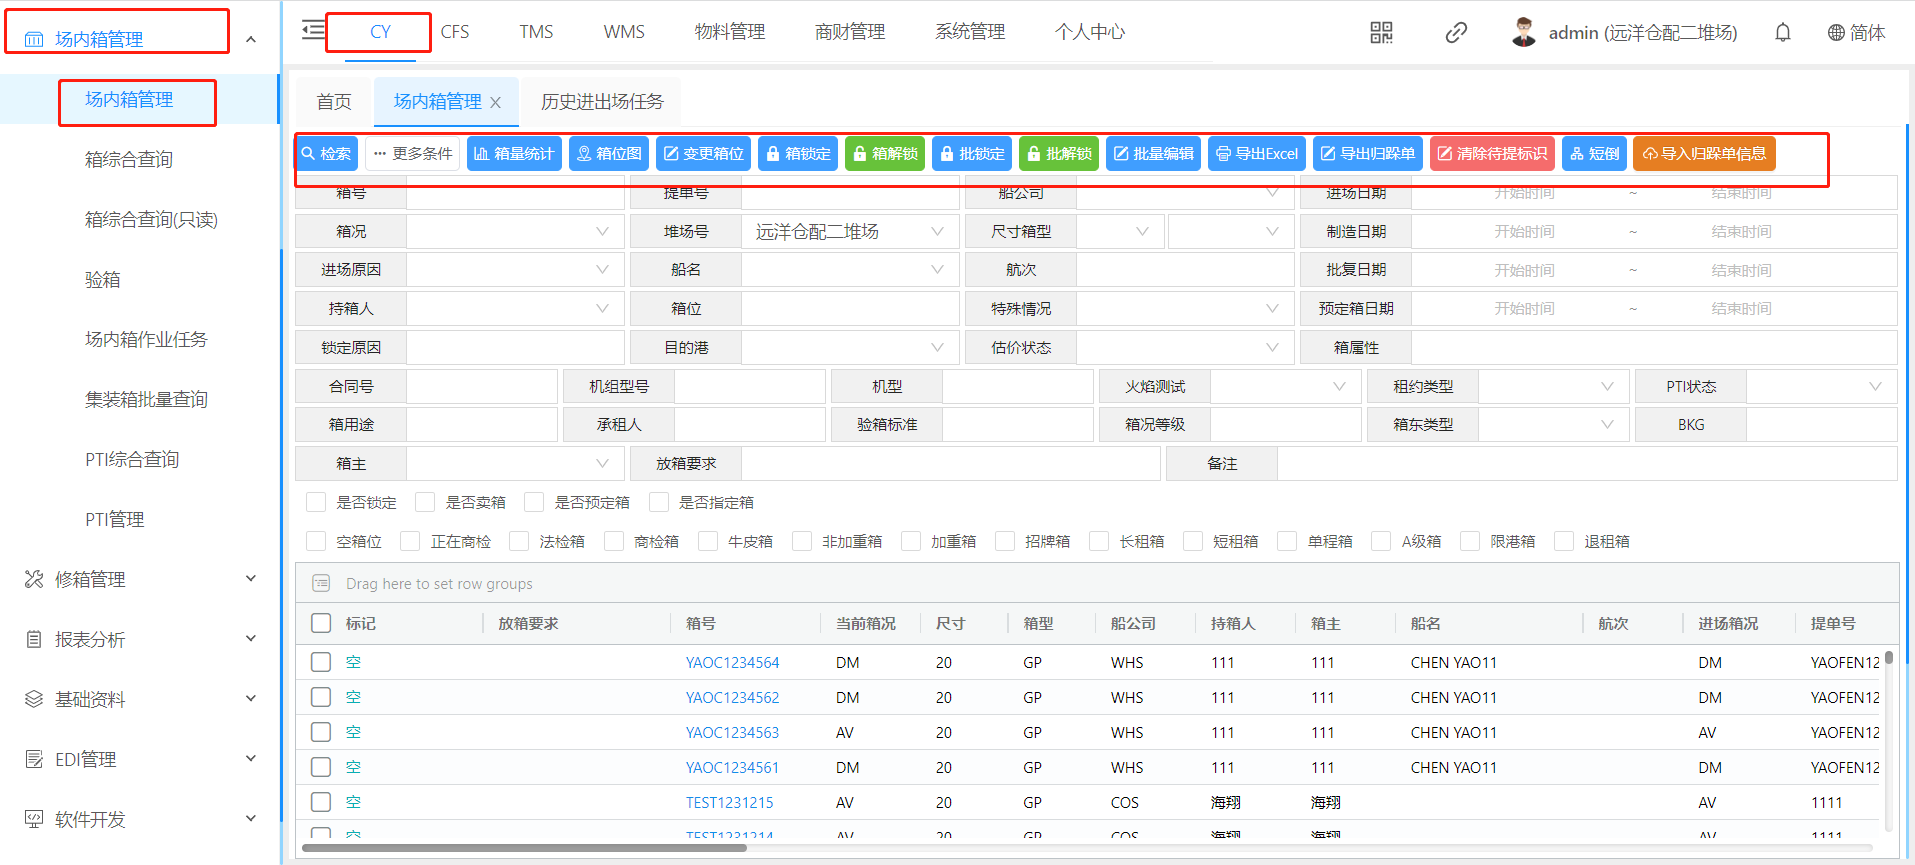Open the 箱况 dropdown

[515, 232]
